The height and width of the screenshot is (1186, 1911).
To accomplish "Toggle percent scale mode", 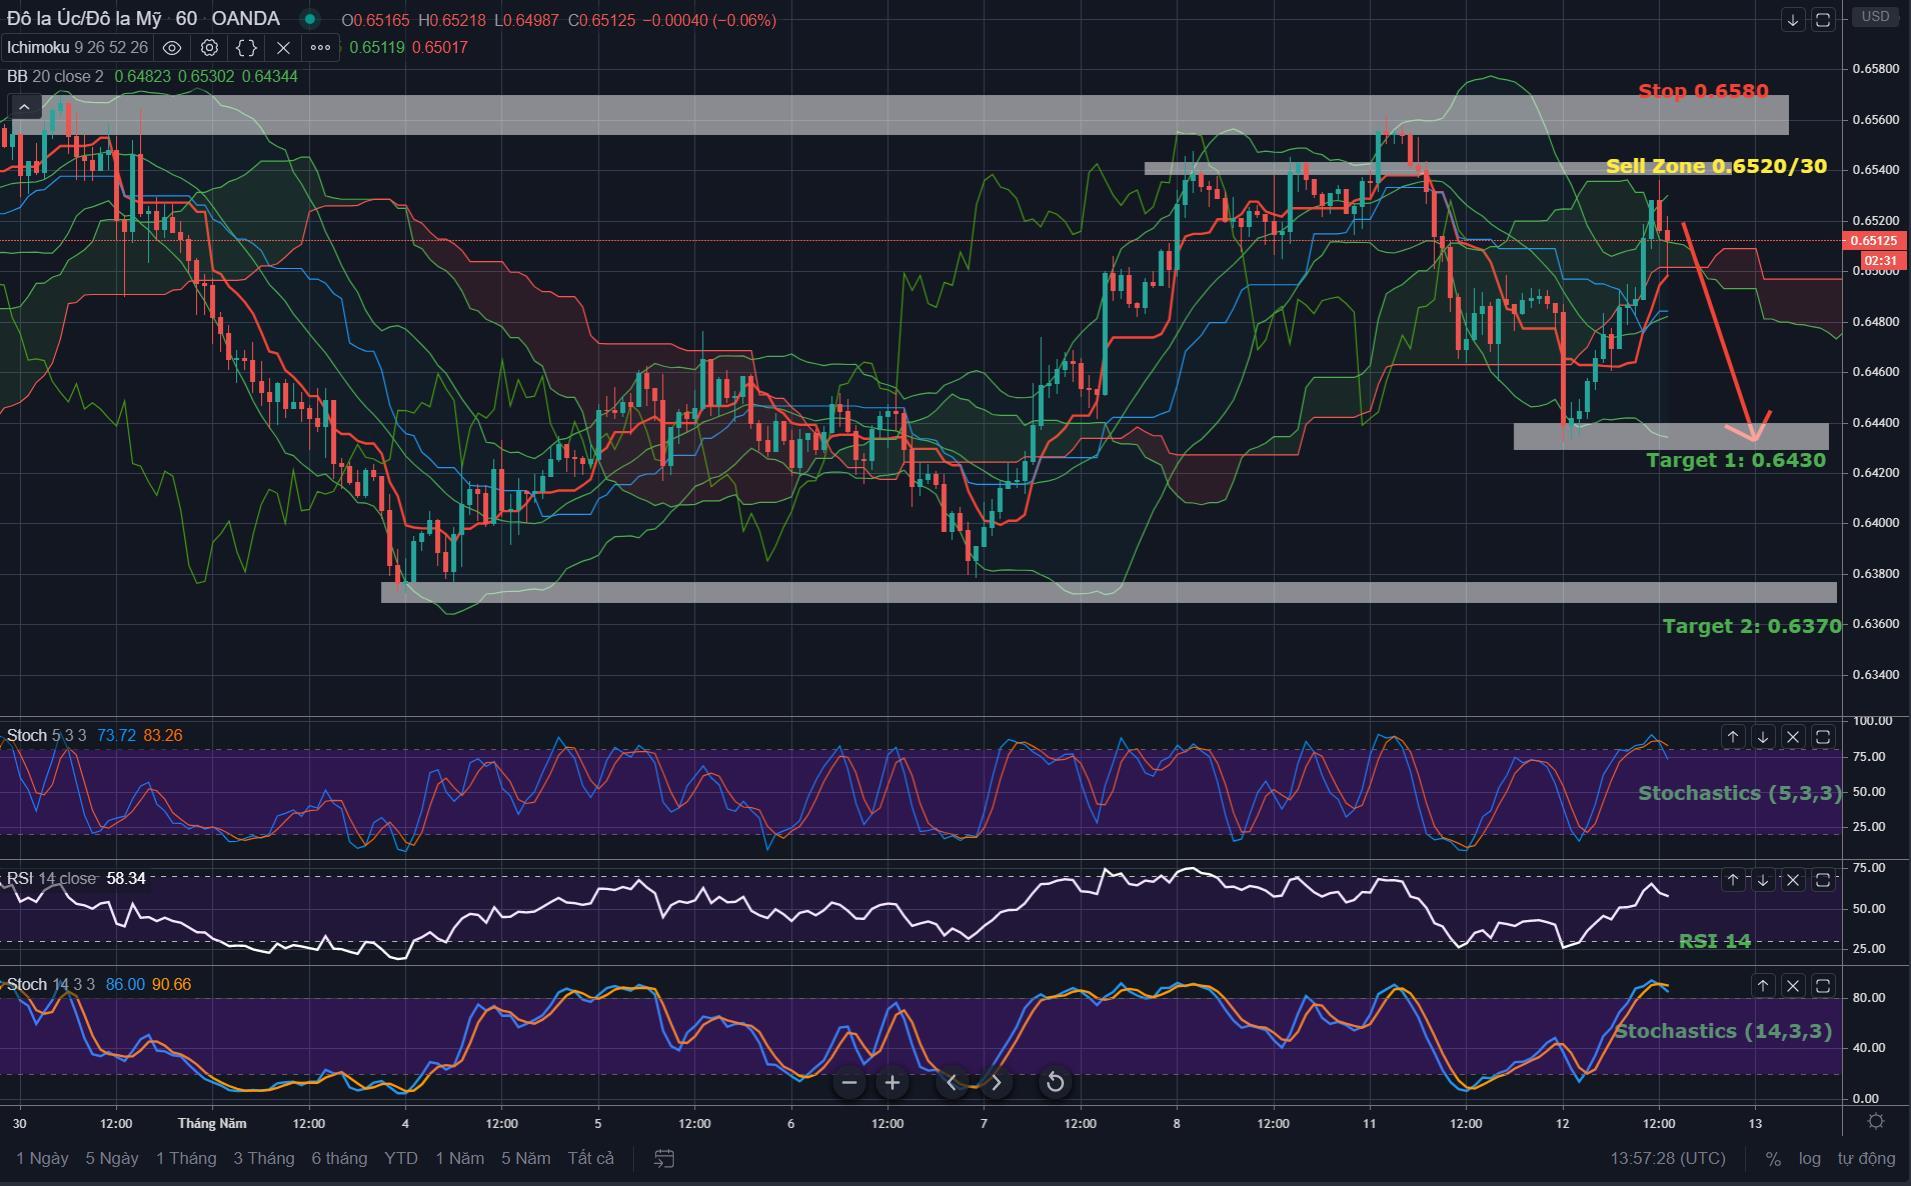I will 1773,1158.
